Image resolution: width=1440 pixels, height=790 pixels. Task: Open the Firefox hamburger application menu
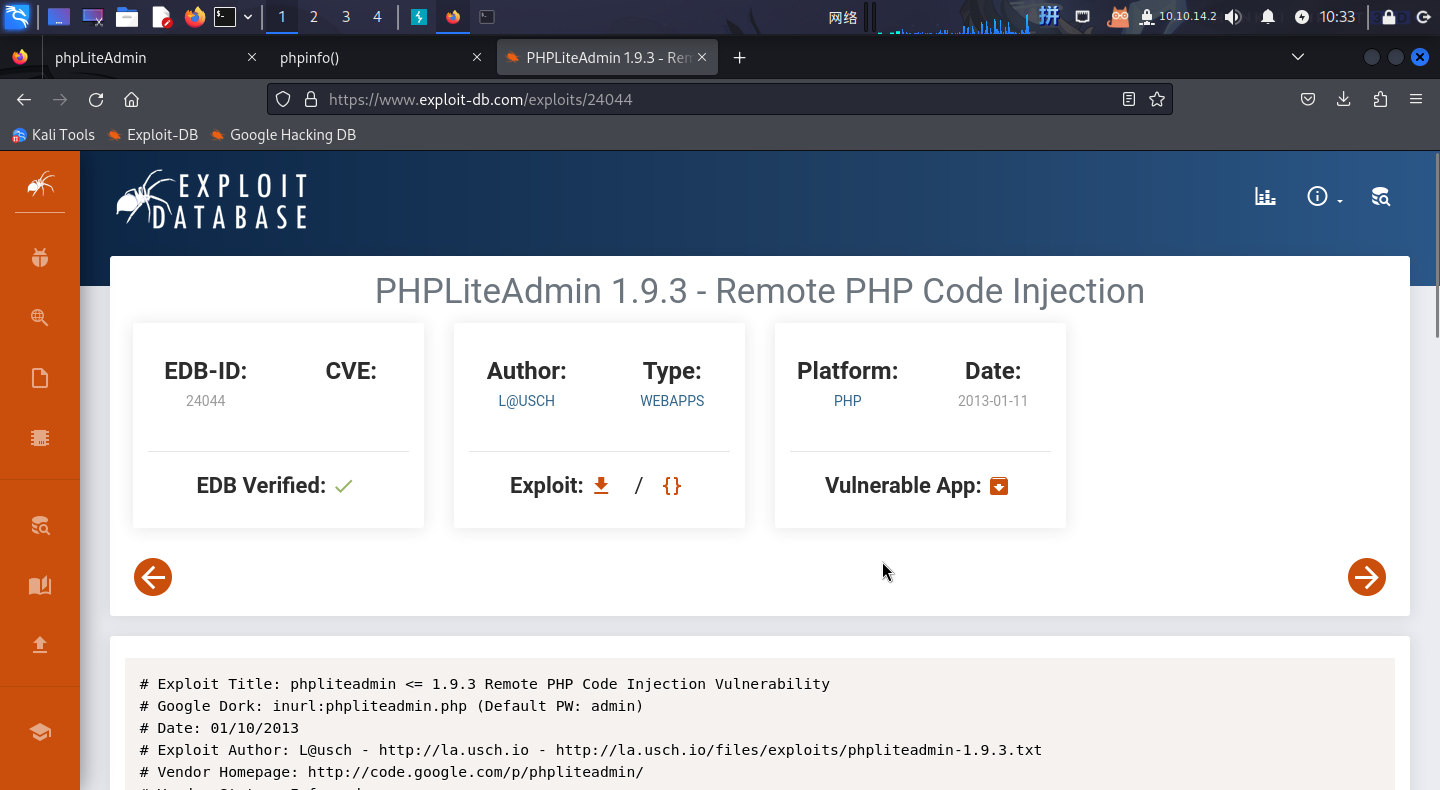[1416, 99]
